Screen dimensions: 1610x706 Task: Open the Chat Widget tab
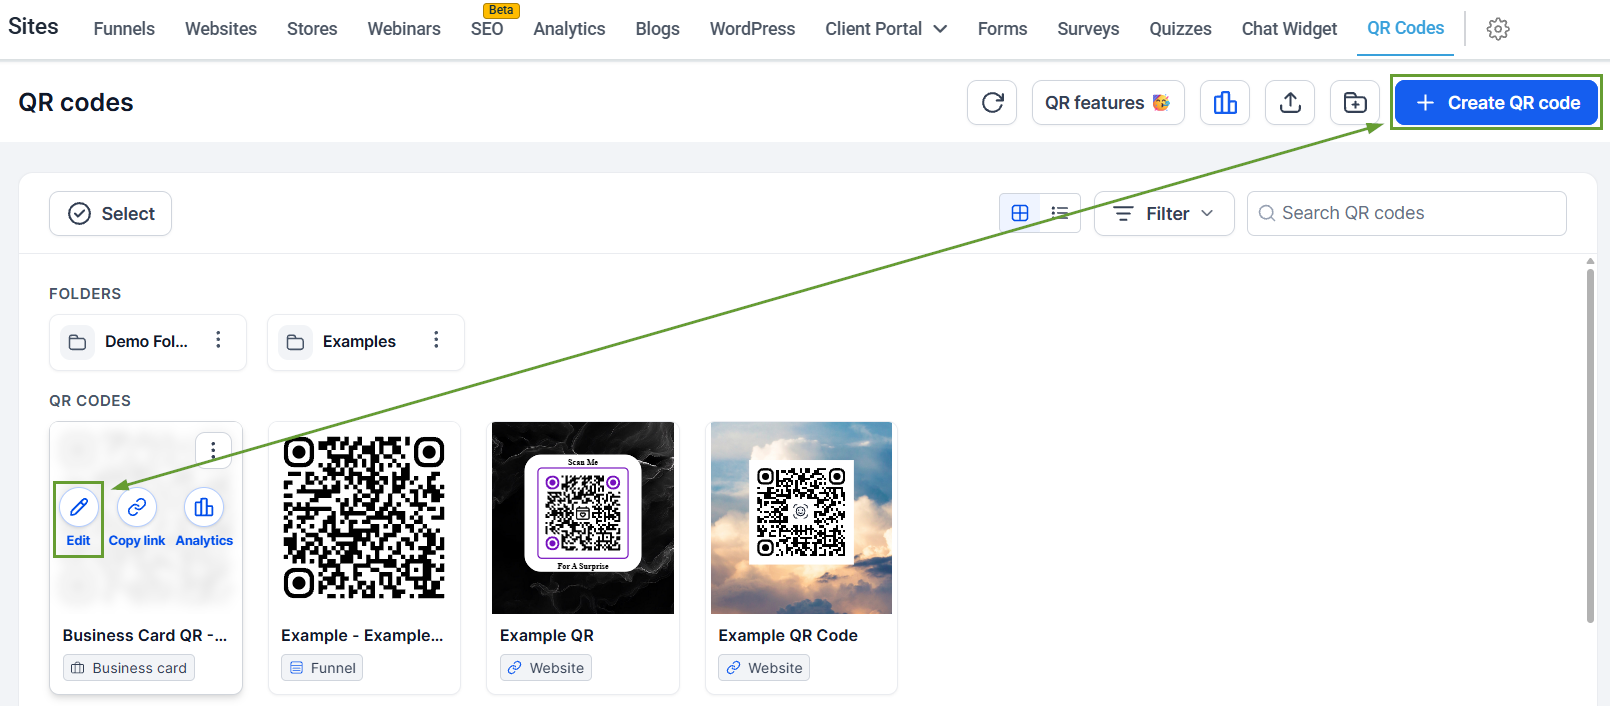coord(1289,29)
